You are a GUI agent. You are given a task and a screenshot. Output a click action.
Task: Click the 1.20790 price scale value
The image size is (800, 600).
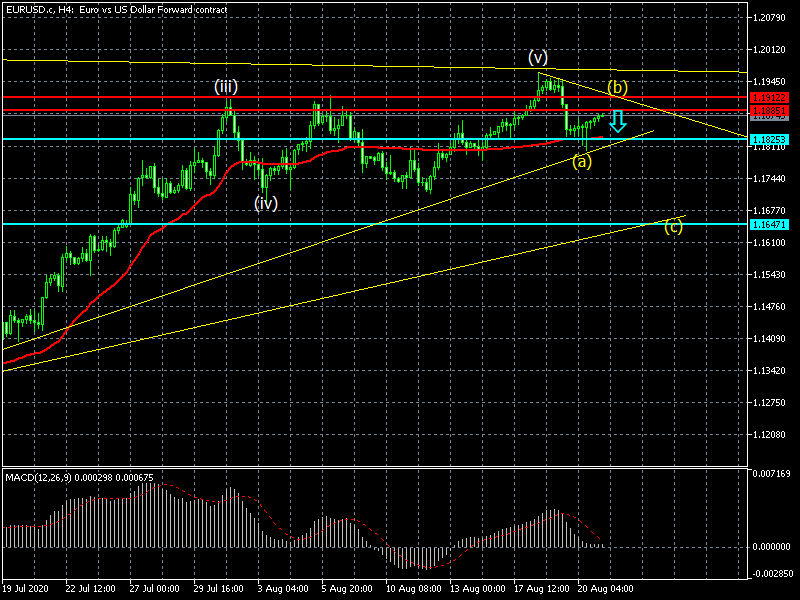coord(771,18)
